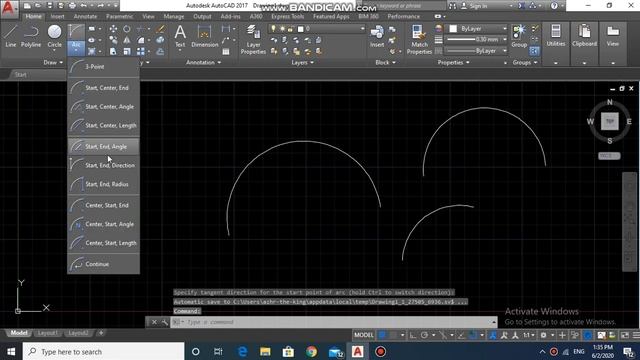Image resolution: width=640 pixels, height=360 pixels.
Task: Toggle Object Snap in status bar
Action: (x=473, y=335)
